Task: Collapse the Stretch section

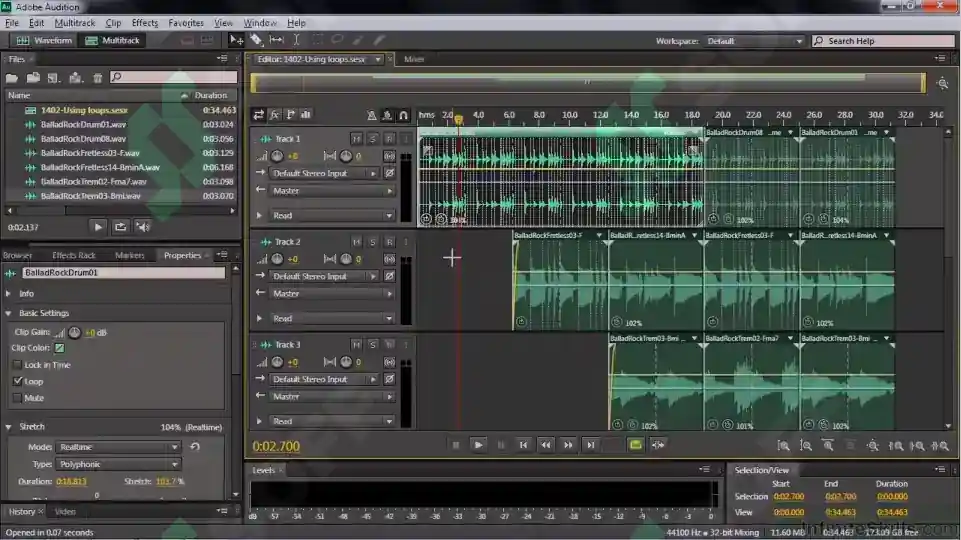Action: pos(9,427)
